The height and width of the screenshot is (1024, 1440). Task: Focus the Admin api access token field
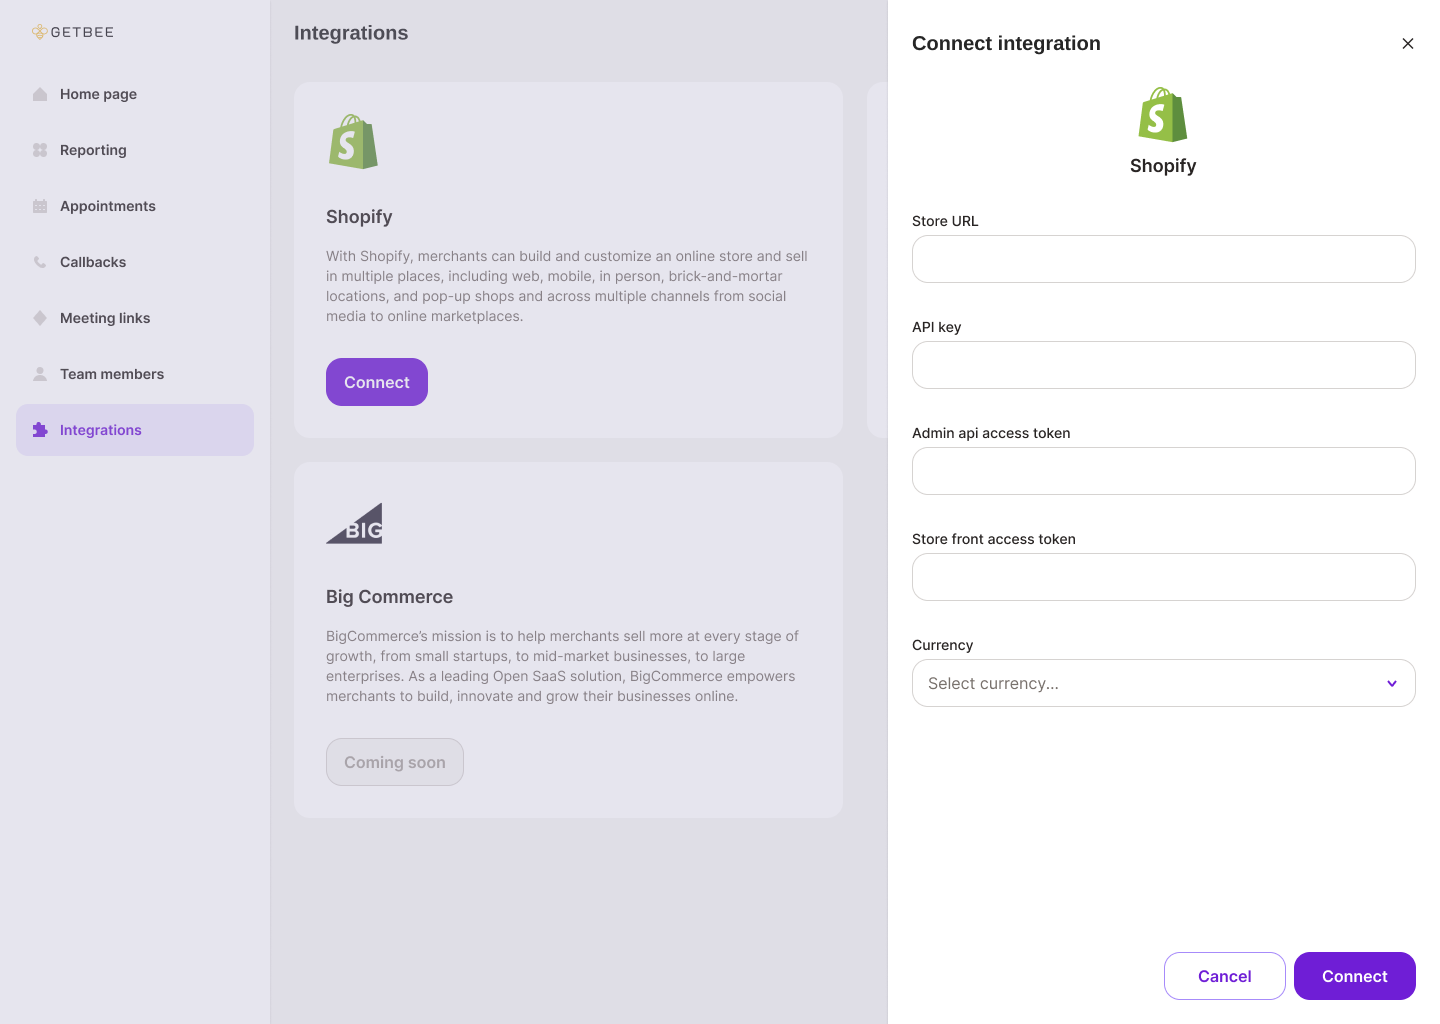point(1164,471)
